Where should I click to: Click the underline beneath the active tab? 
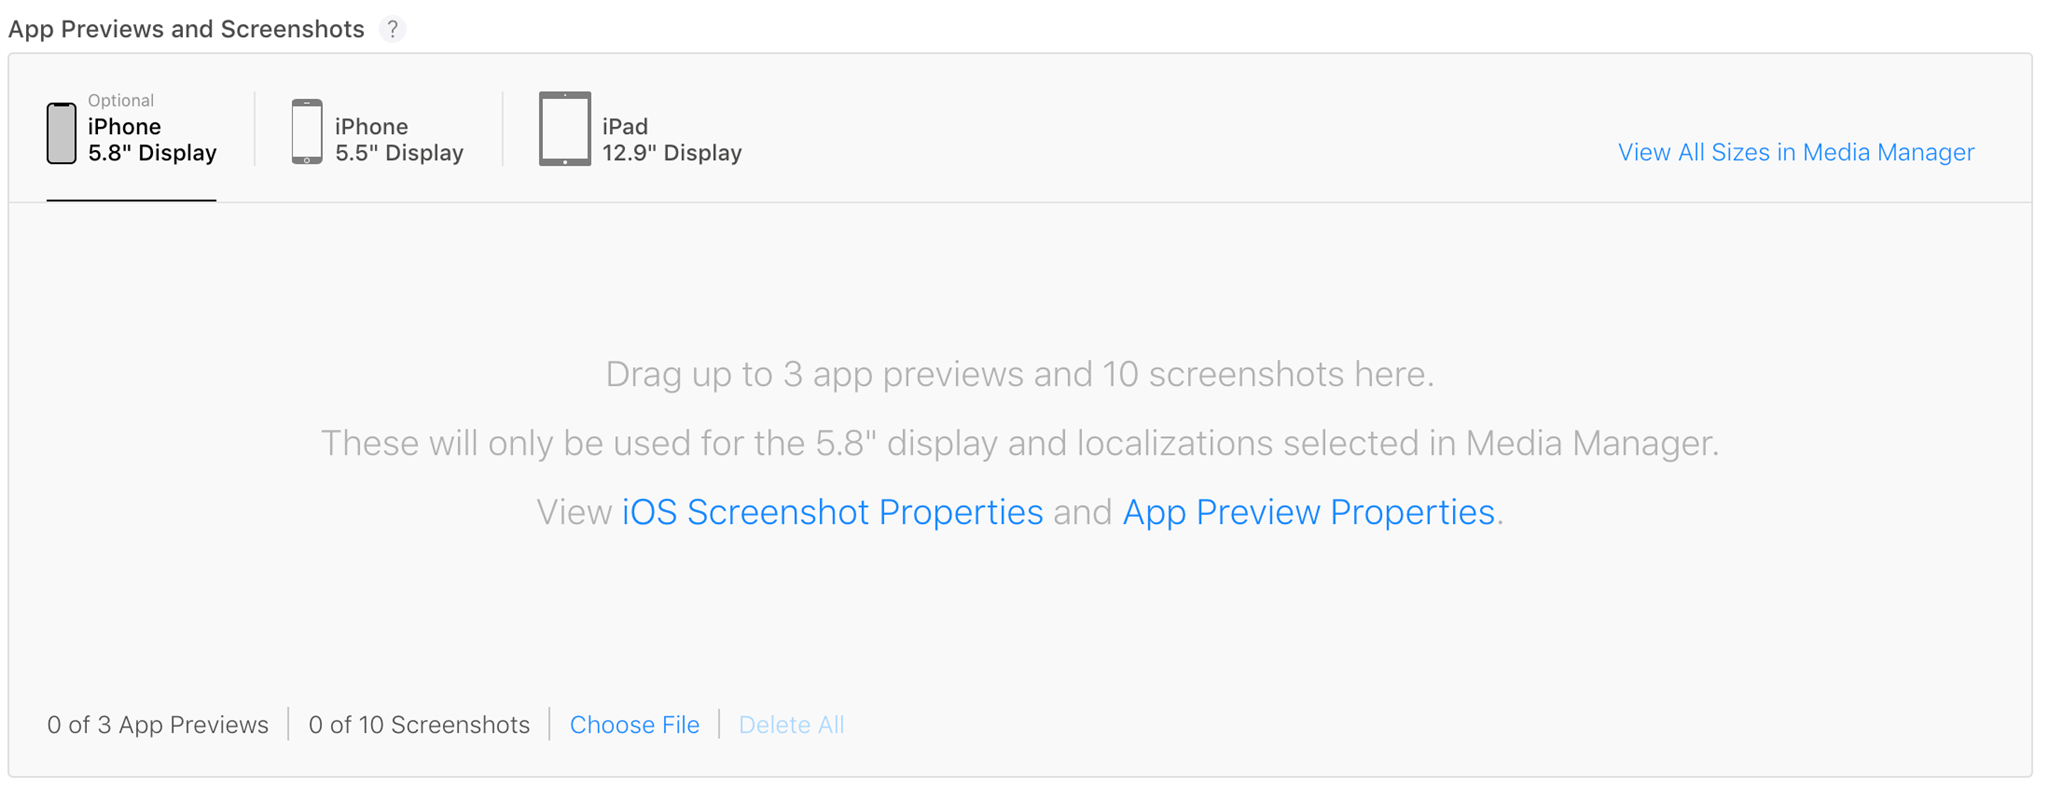131,201
